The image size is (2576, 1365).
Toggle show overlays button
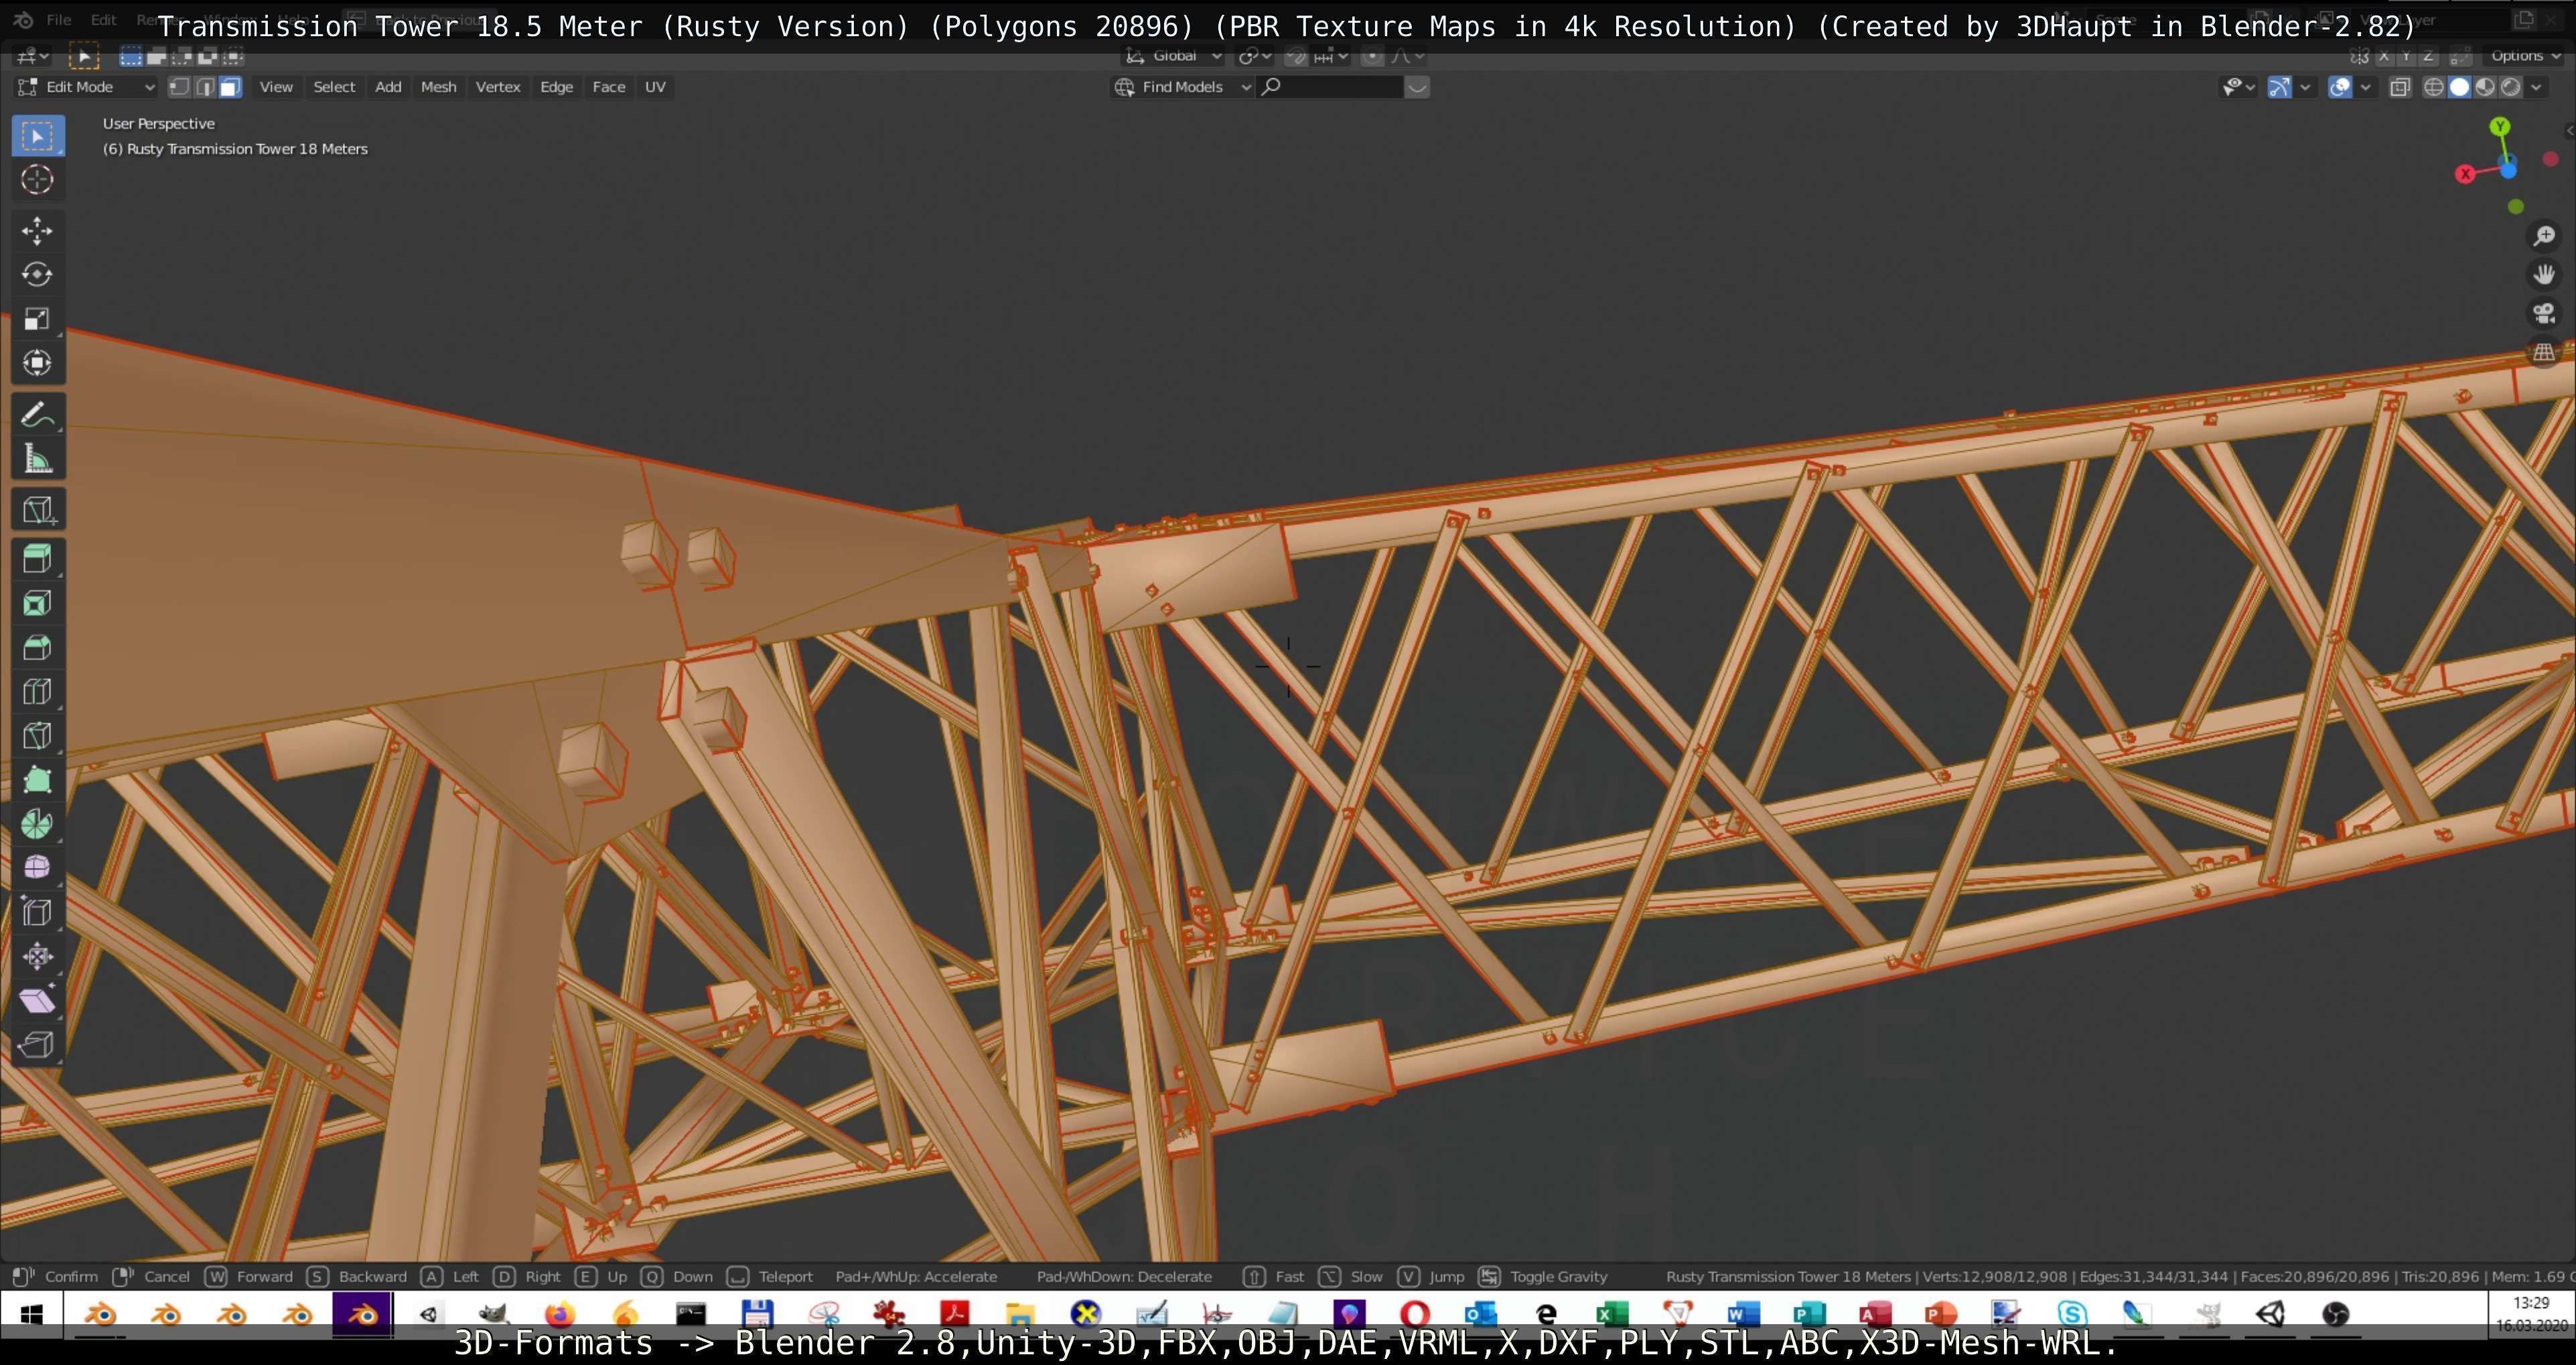(2340, 87)
